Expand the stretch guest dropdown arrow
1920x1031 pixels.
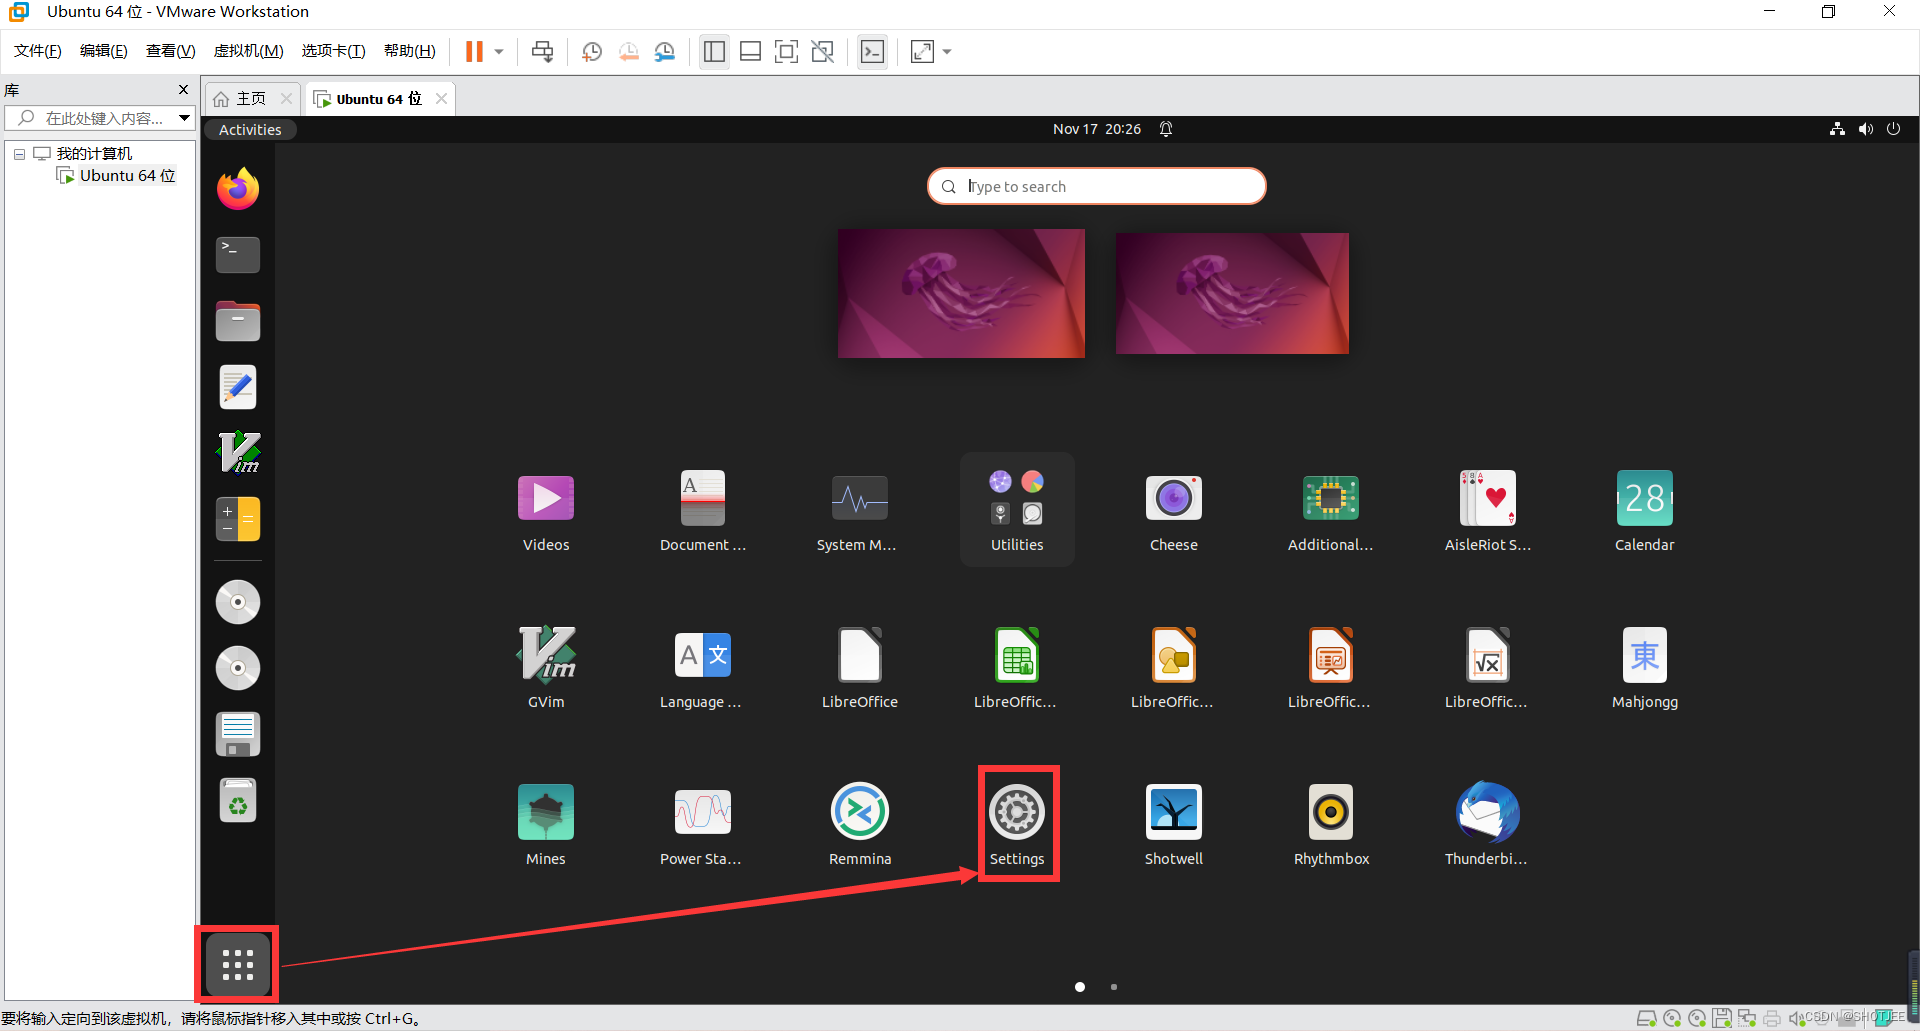click(x=947, y=52)
